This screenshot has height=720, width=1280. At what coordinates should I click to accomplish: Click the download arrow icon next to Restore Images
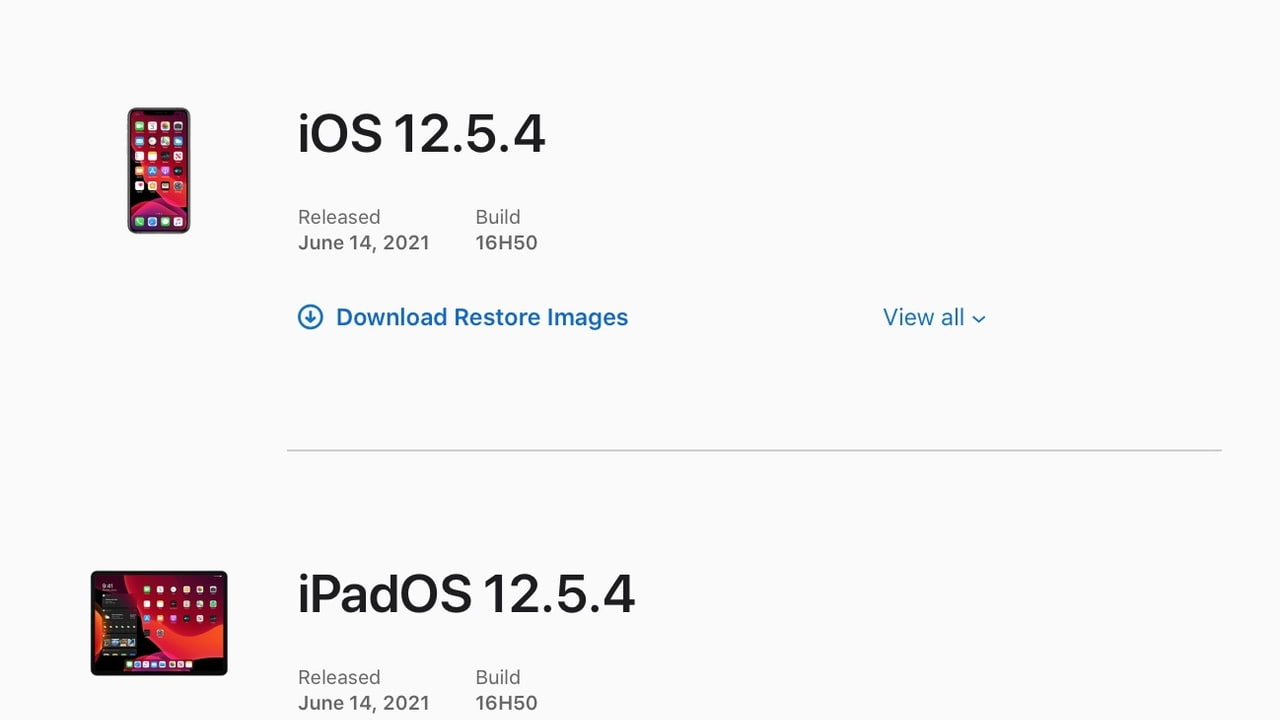tap(311, 316)
